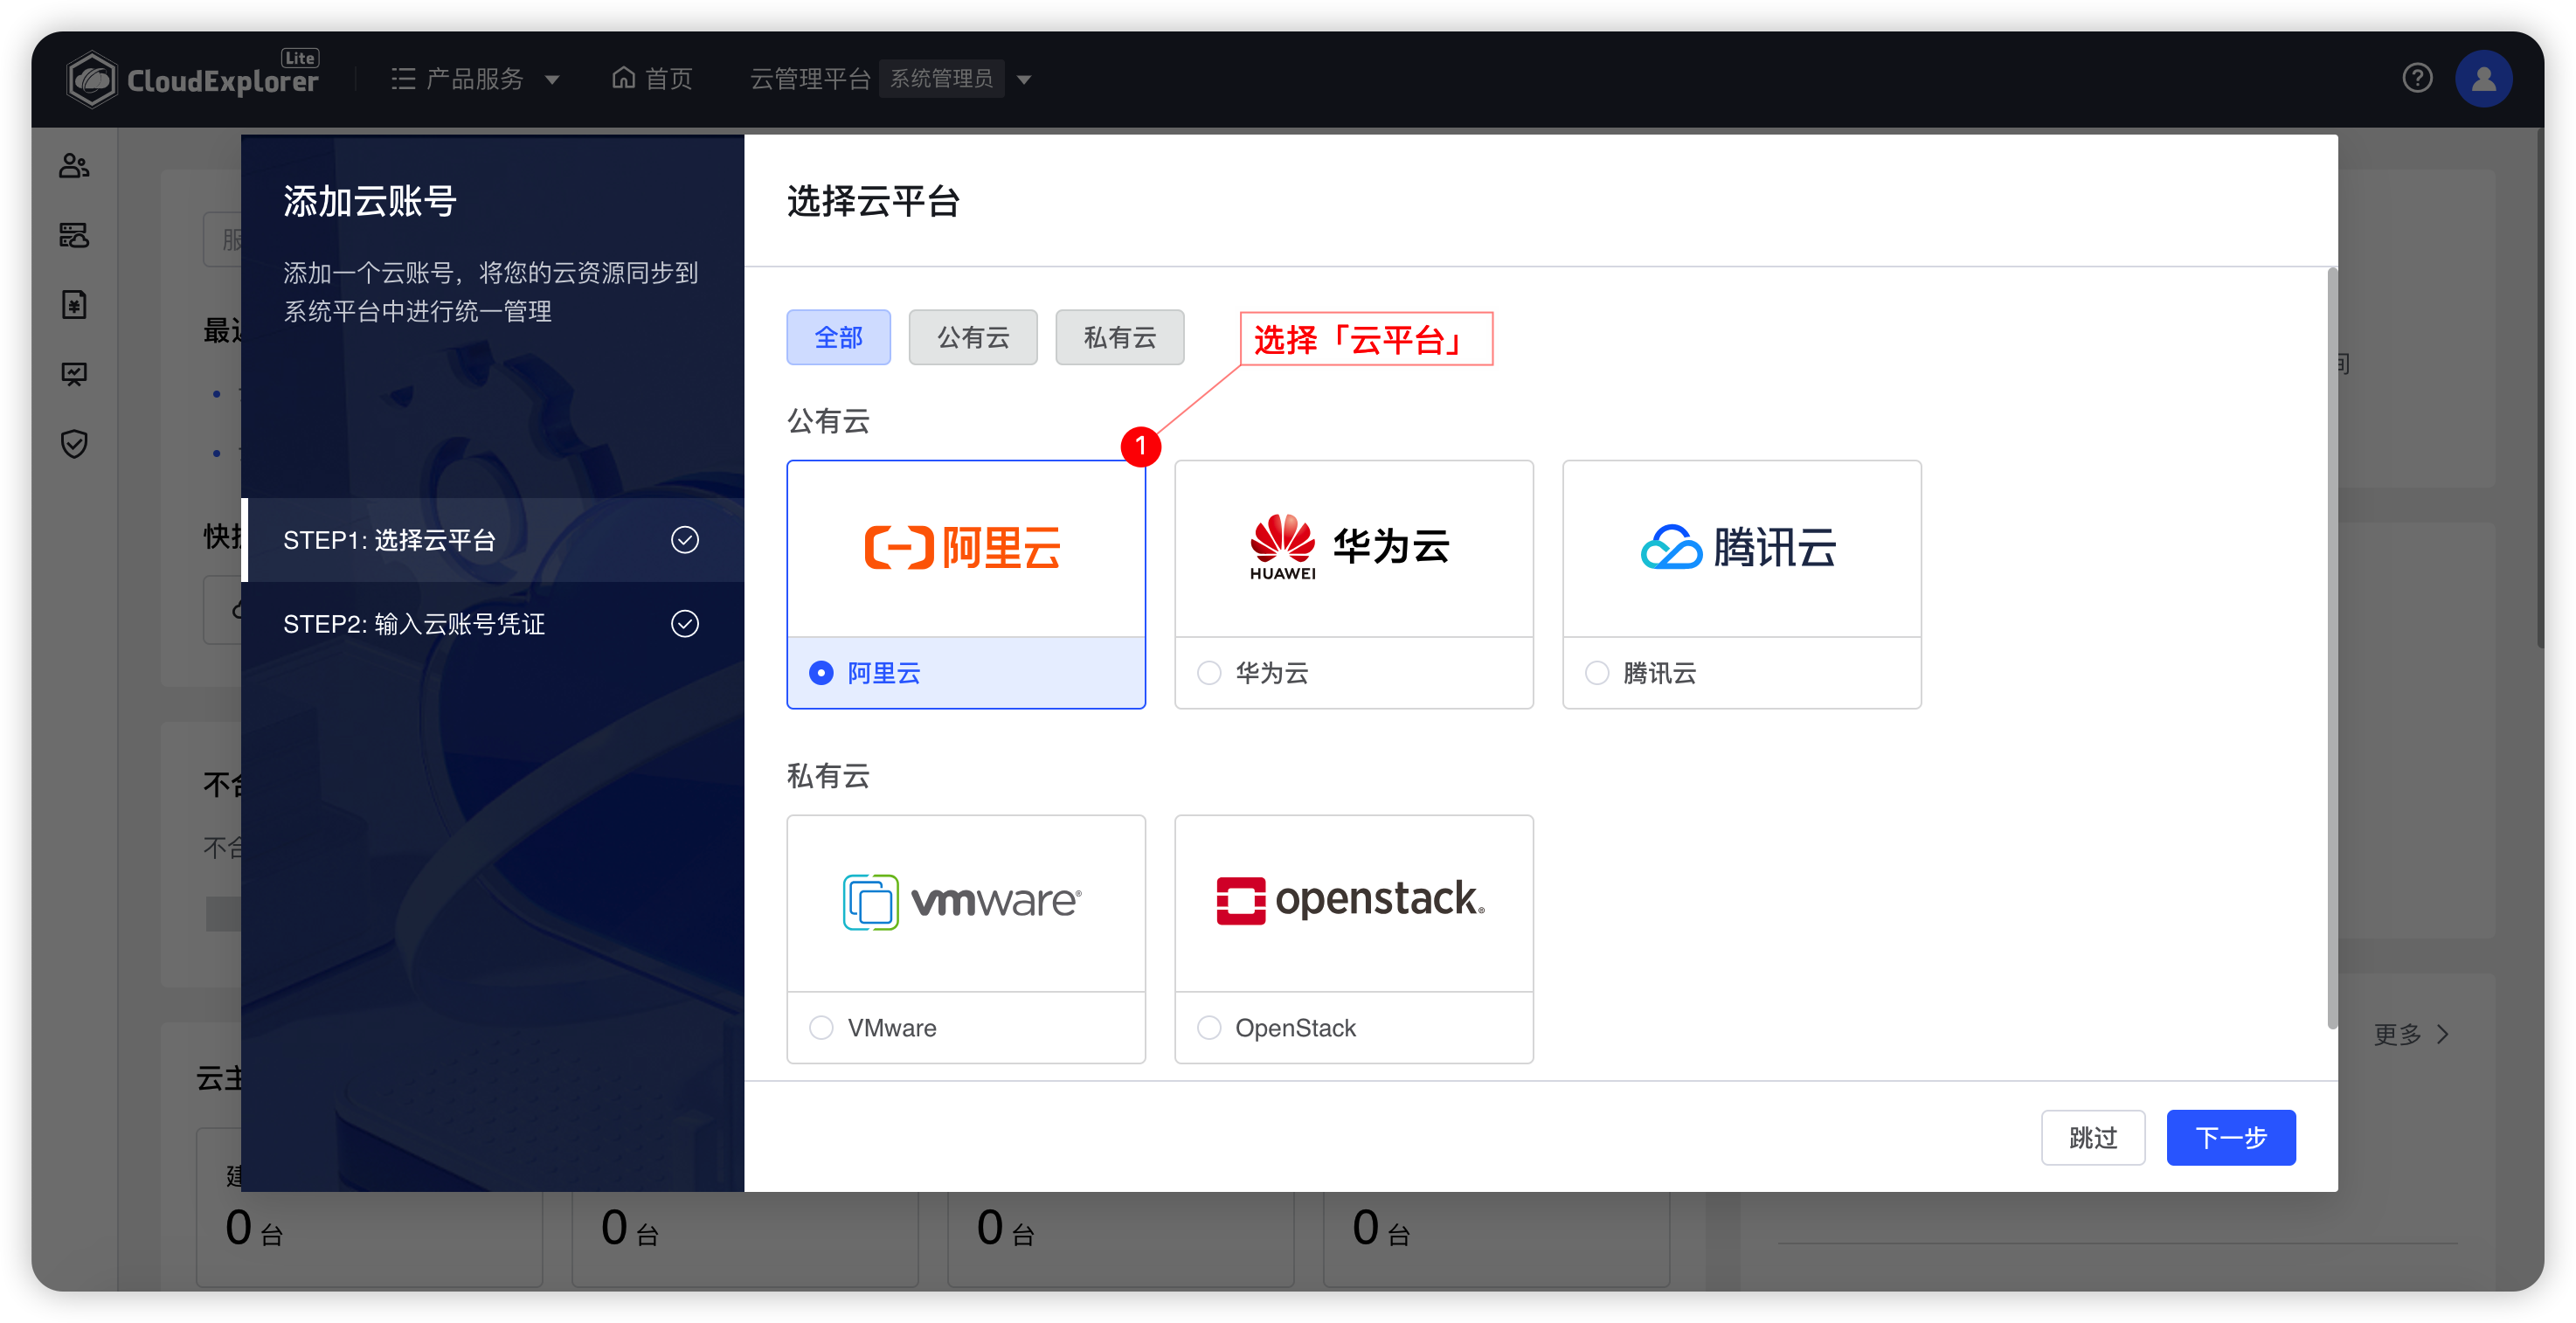This screenshot has height=1323, width=2576.
Task: Click the 跳过 button to skip setup
Action: coord(2093,1137)
